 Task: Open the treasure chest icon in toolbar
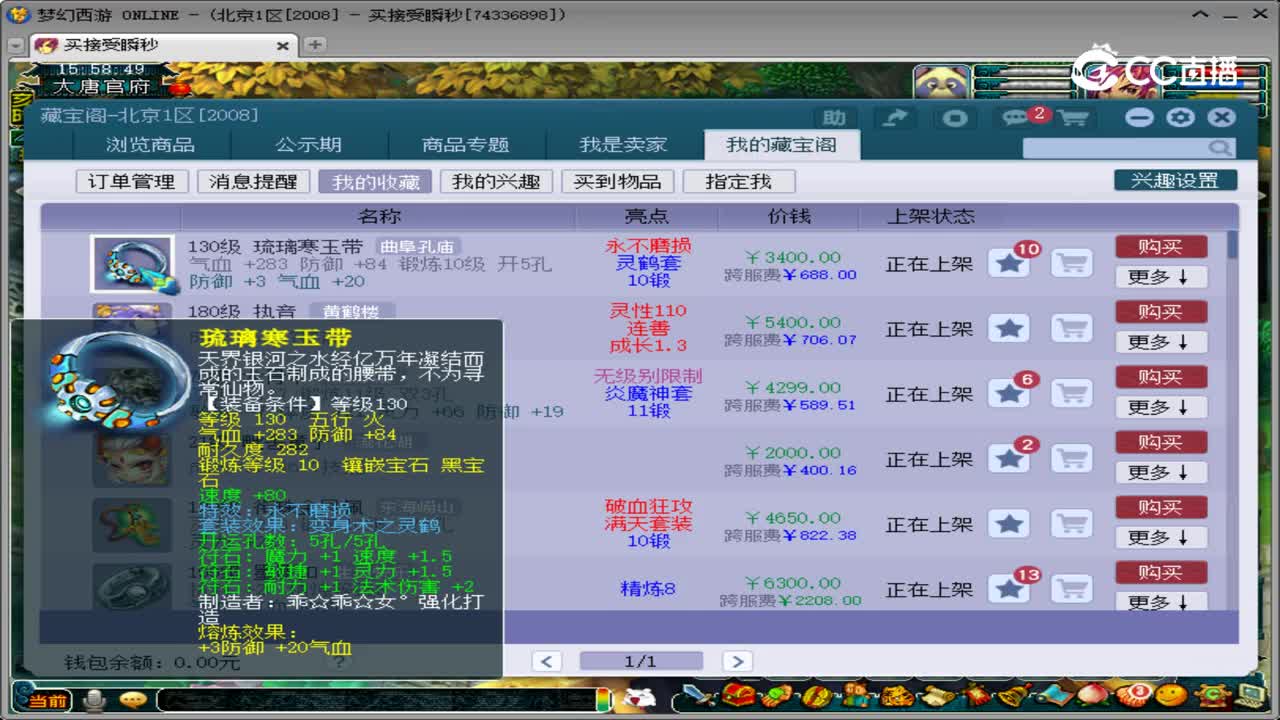click(x=739, y=694)
